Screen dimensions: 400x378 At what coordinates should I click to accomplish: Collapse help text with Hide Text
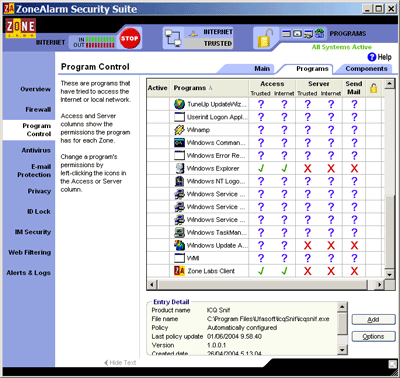(x=120, y=363)
